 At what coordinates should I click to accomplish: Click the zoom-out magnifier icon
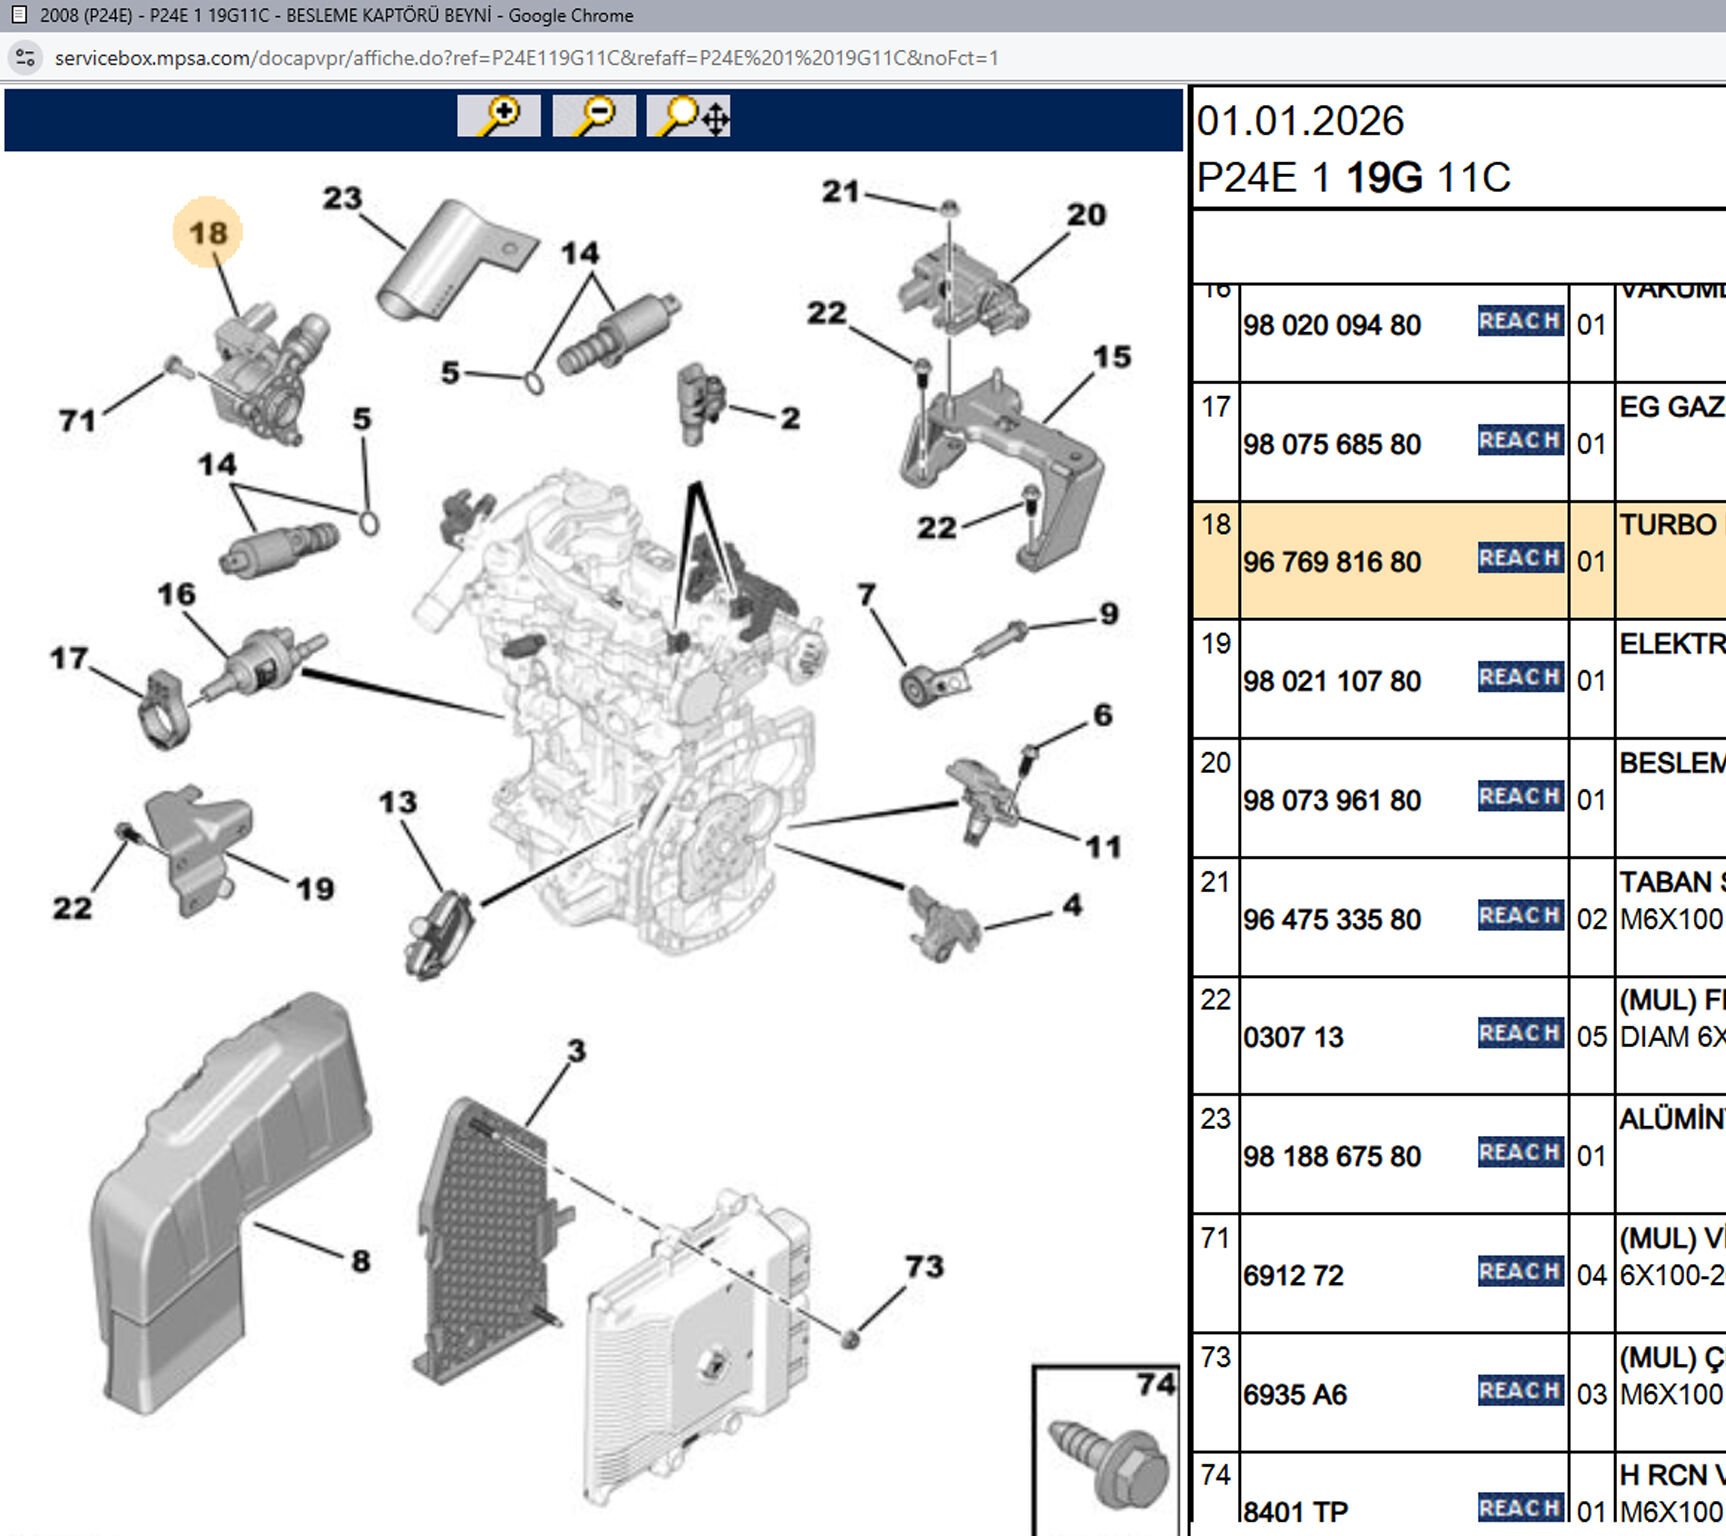click(592, 117)
